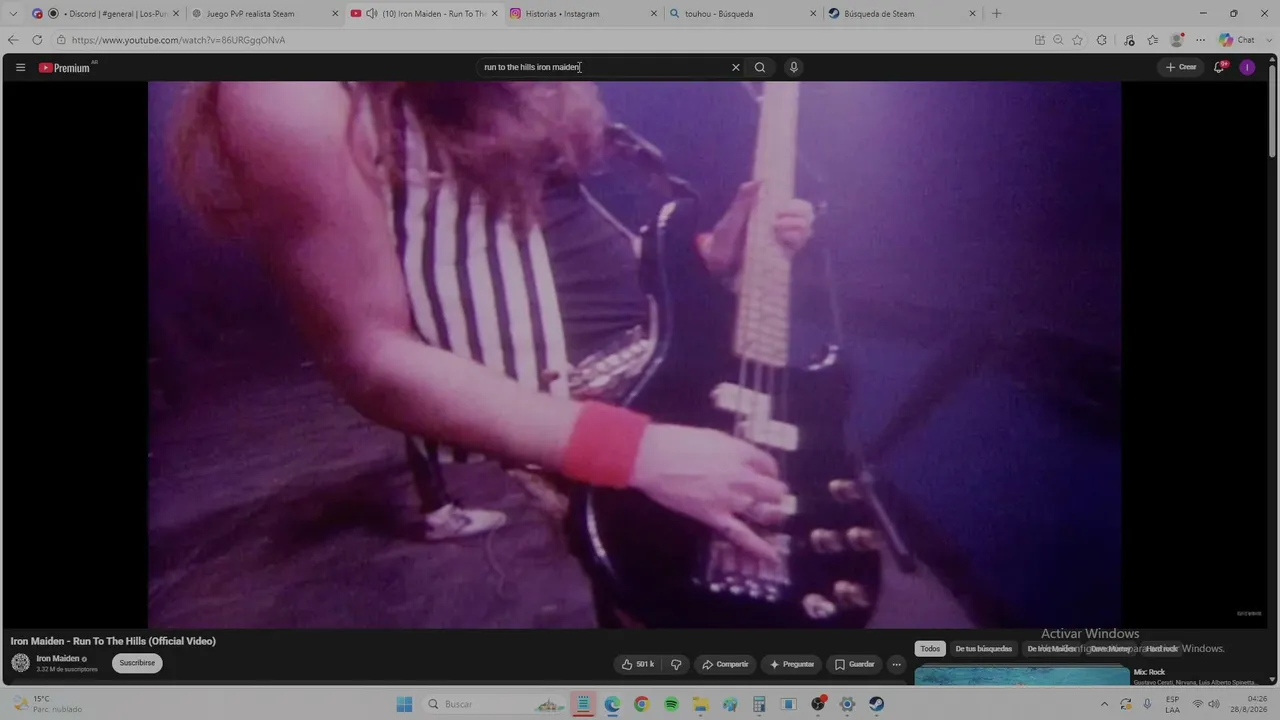Expand the arrow next to Copilot Chat
The height and width of the screenshot is (720, 1280).
coord(1268,40)
